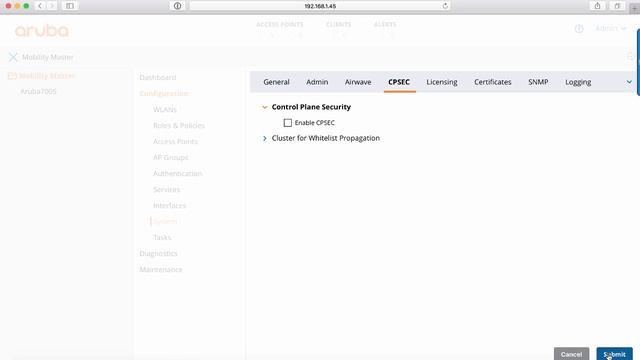Switch to the Admin tab
The height and width of the screenshot is (360, 640).
(x=317, y=82)
